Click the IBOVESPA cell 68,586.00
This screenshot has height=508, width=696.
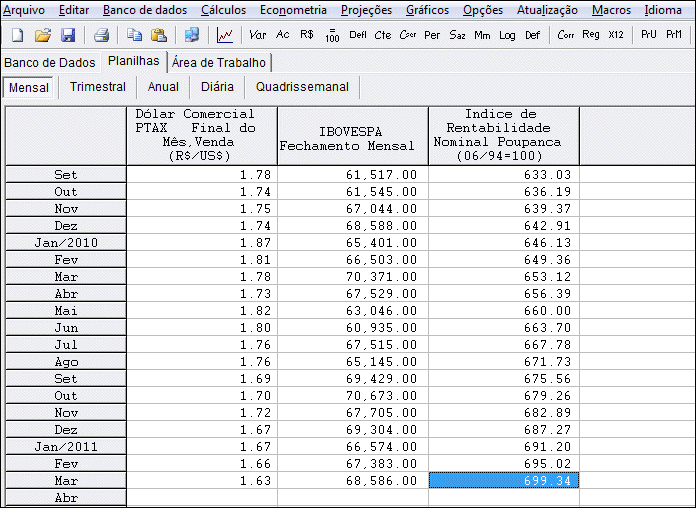353,480
